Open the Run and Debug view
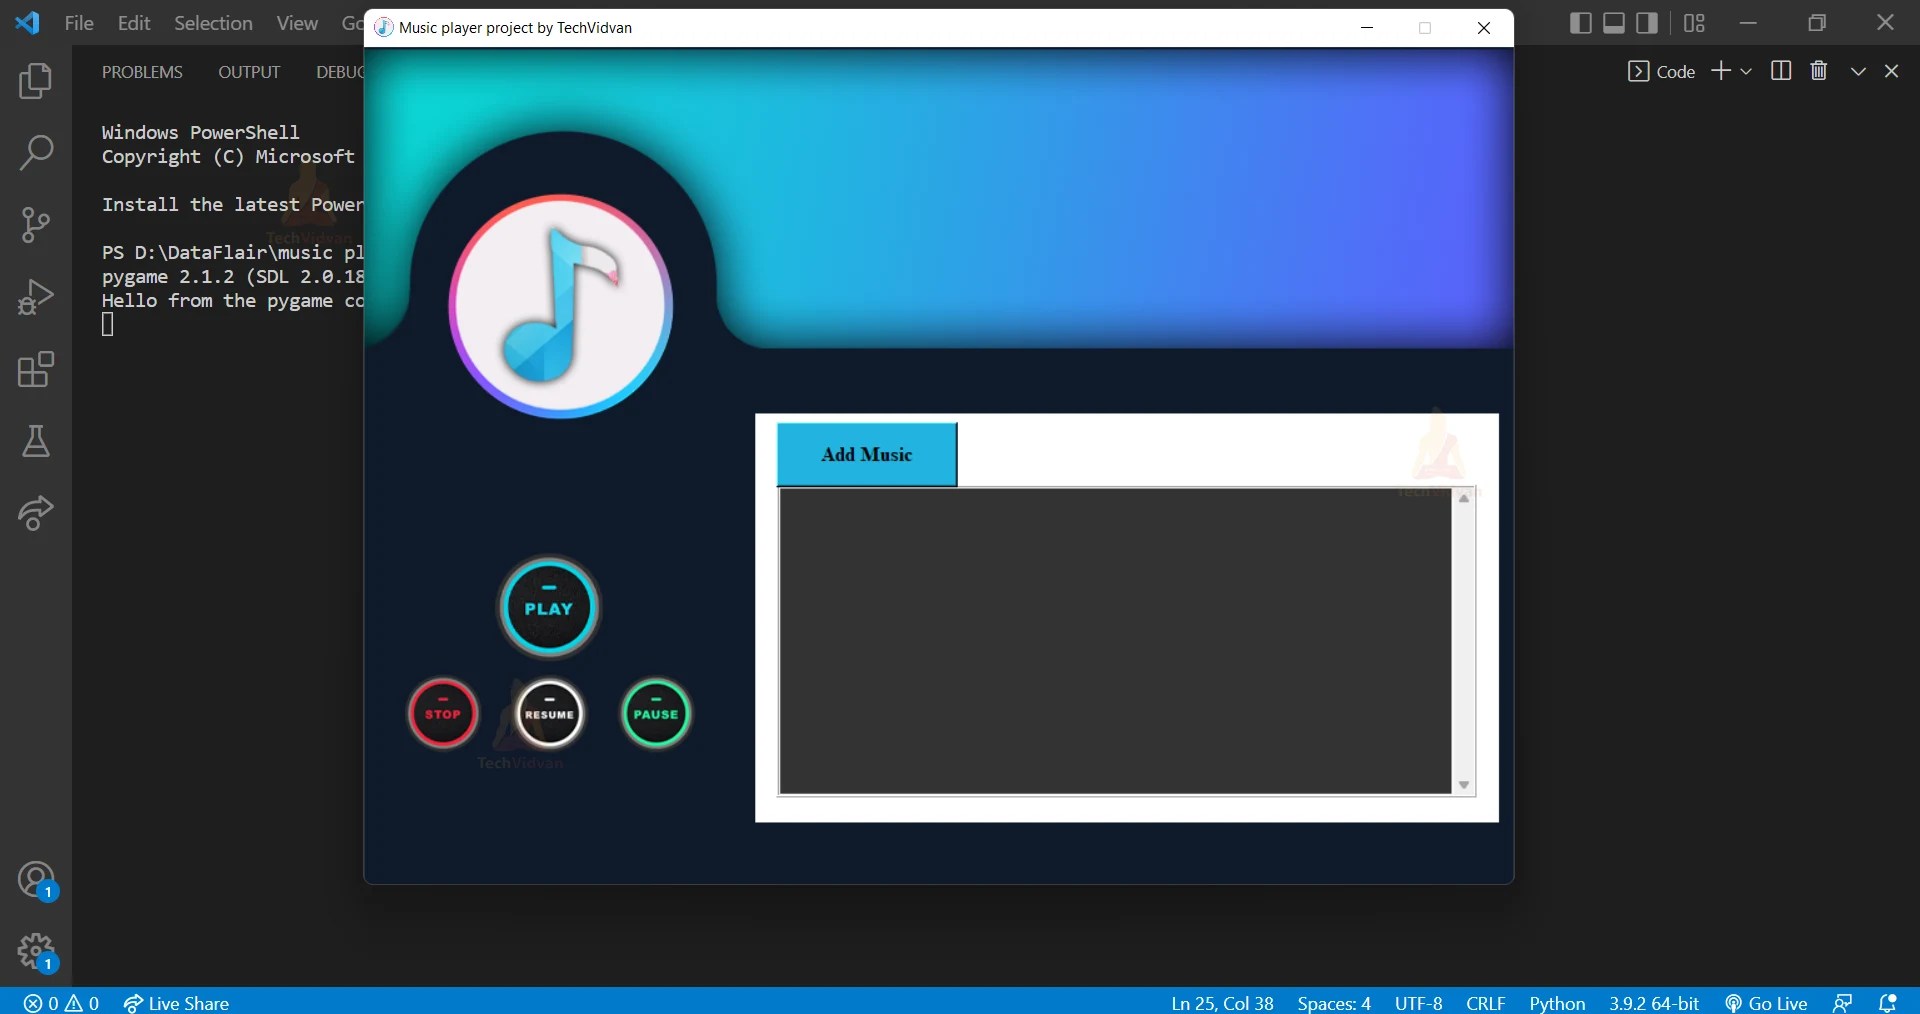This screenshot has height=1014, width=1920. (36, 296)
